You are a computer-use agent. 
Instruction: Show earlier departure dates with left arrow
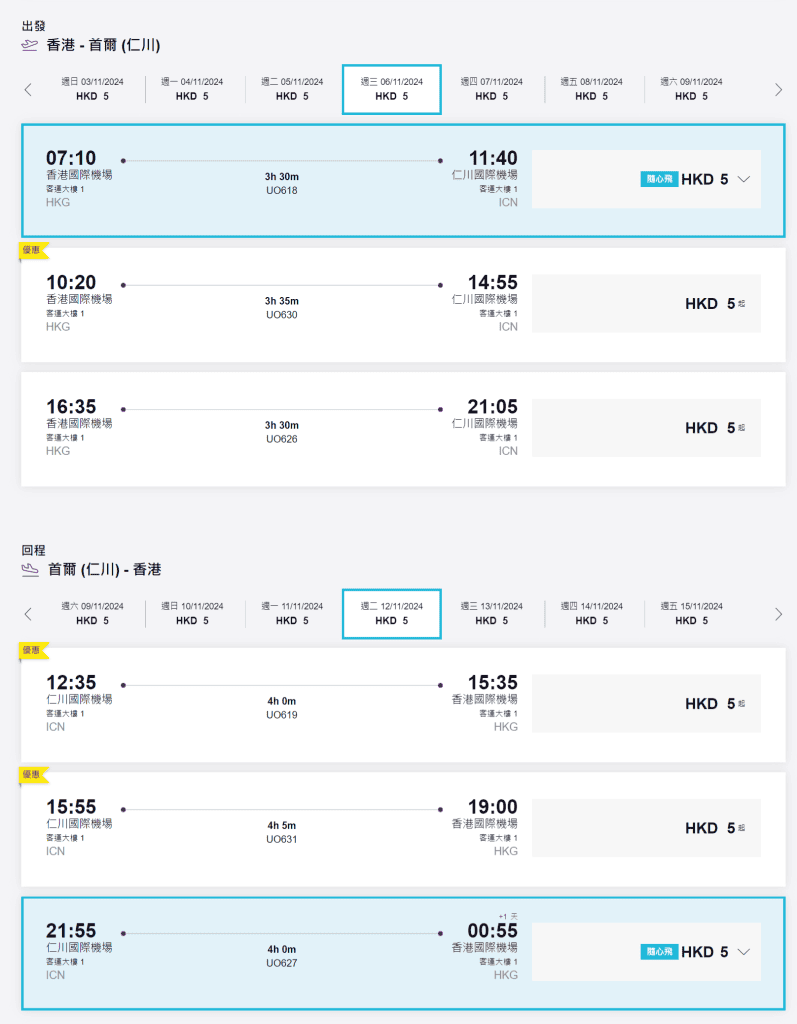point(28,89)
